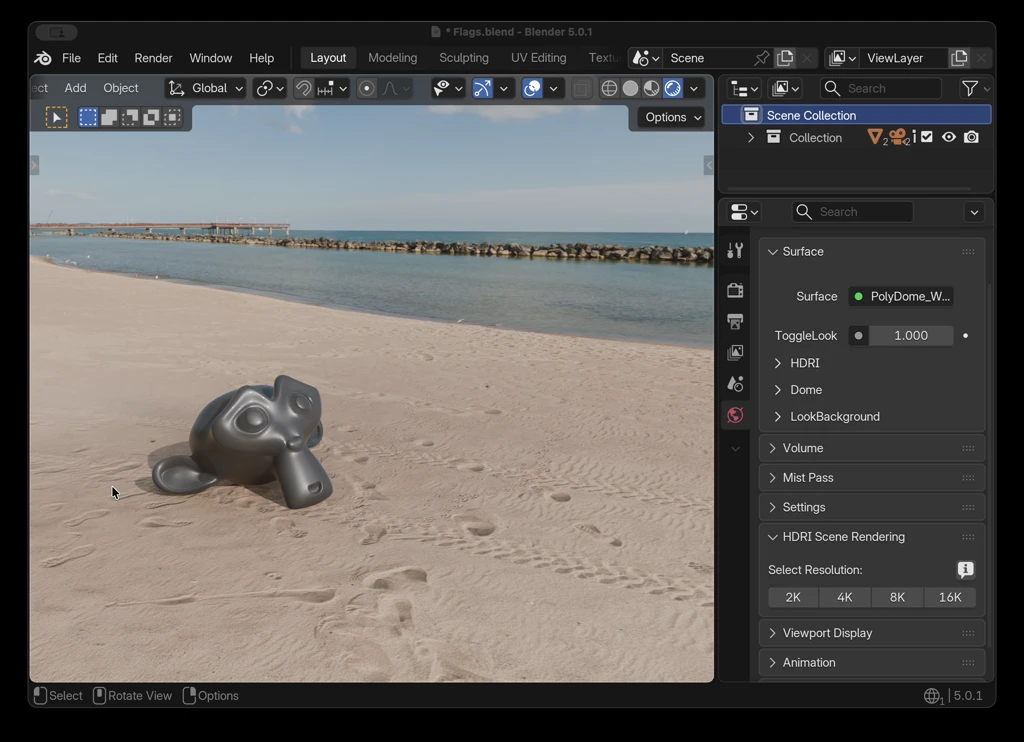Switch to wireframe viewport shading
The width and height of the screenshot is (1024, 742).
point(609,89)
